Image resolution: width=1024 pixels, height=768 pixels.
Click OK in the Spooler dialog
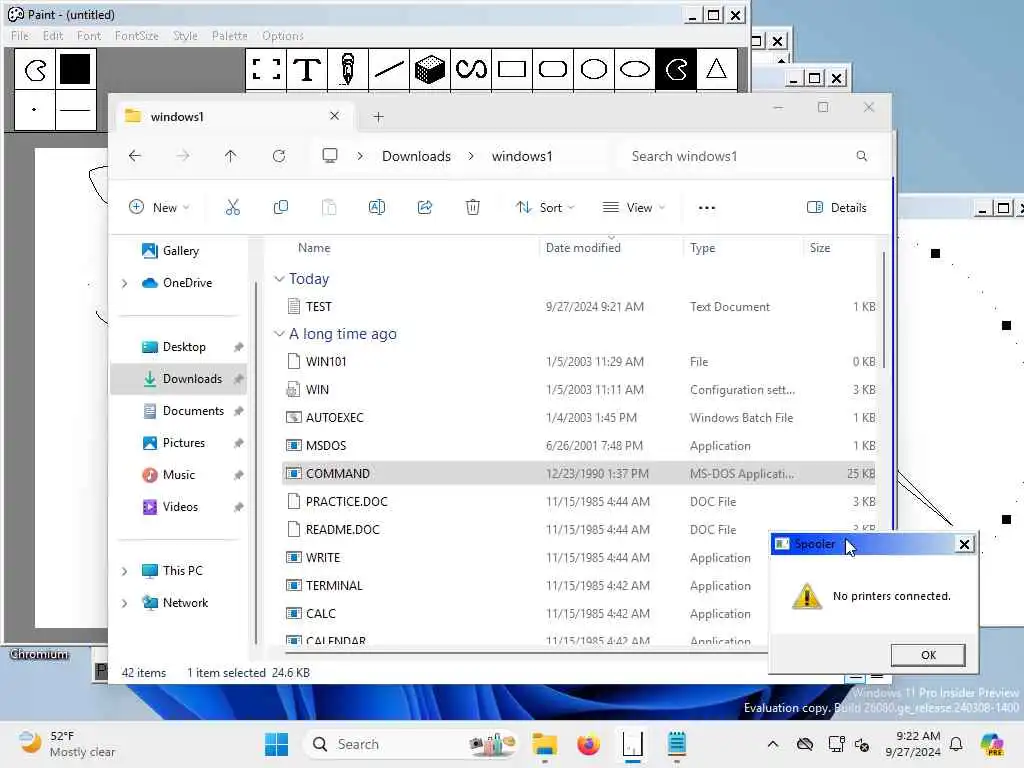click(x=928, y=655)
